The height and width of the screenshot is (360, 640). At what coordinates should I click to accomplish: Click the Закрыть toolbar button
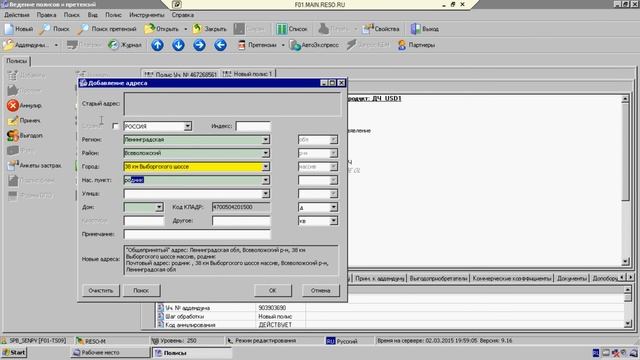click(x=210, y=29)
